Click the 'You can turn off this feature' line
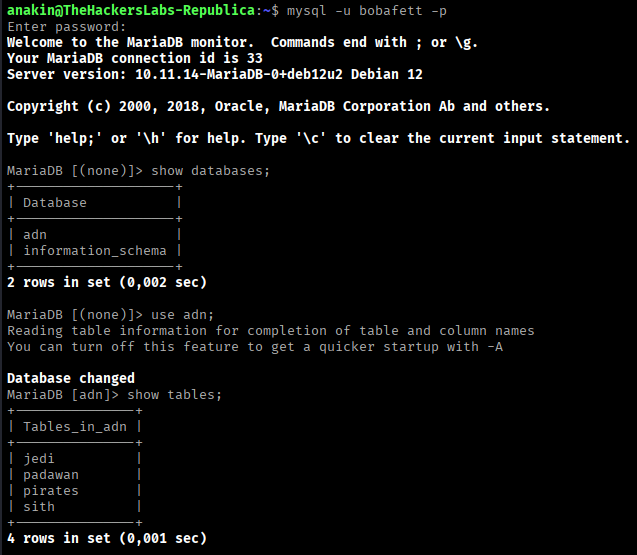 point(255,347)
